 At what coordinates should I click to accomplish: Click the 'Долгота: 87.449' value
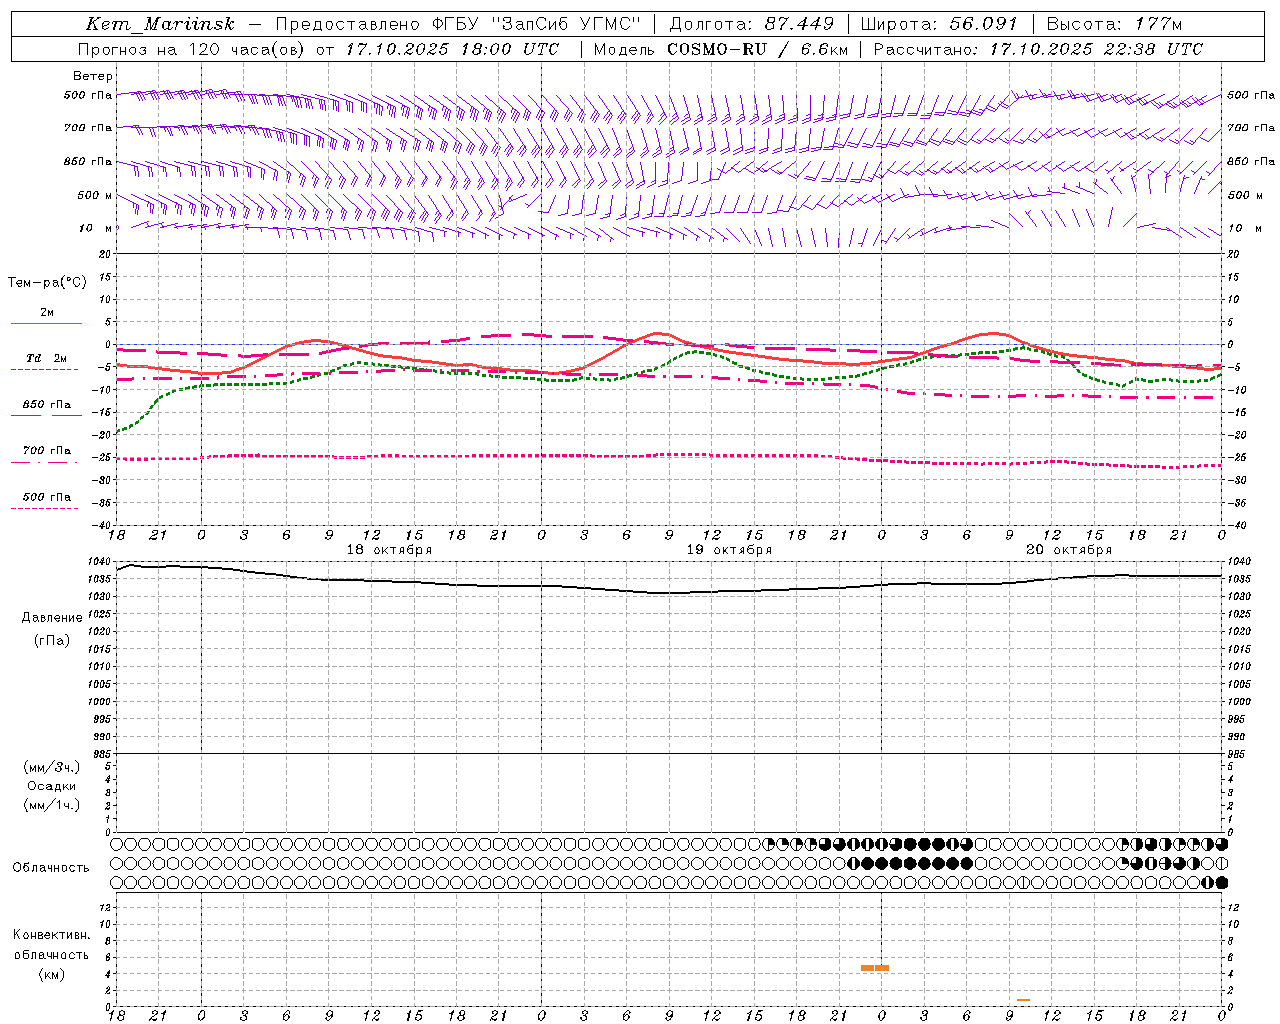[x=751, y=24]
